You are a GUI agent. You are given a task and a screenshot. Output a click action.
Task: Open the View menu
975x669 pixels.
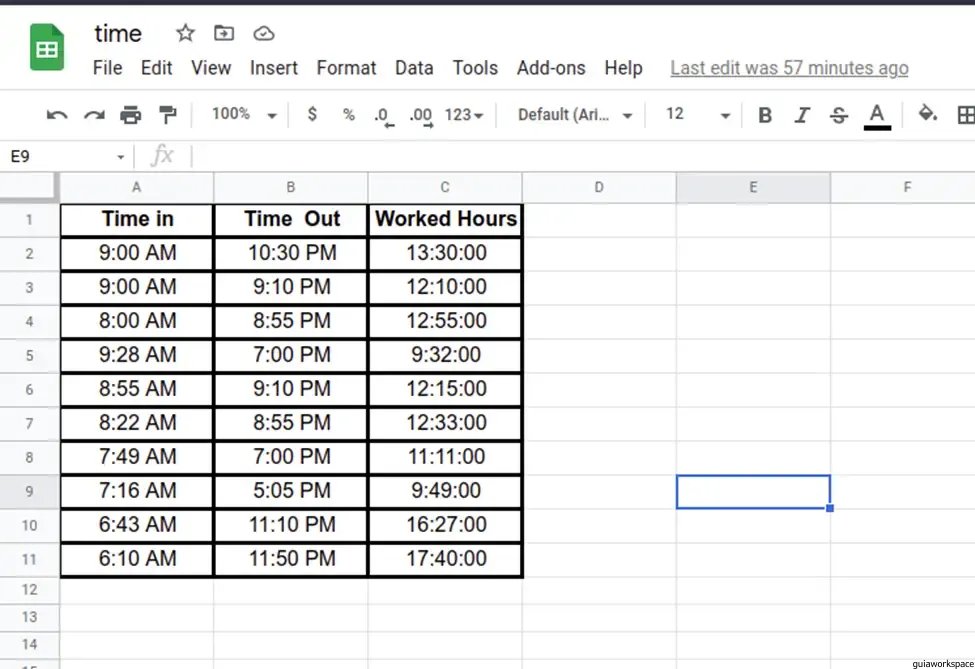[x=211, y=68]
